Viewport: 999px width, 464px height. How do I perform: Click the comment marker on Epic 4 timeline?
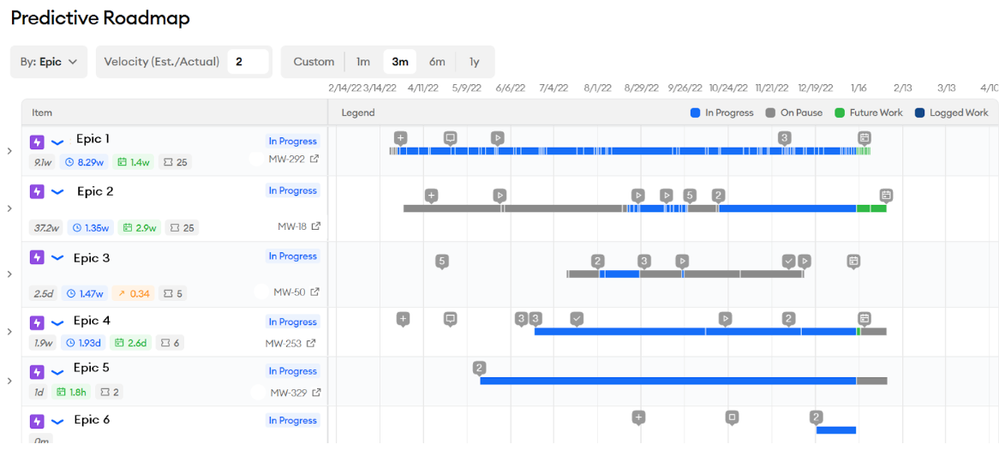pyautogui.click(x=450, y=319)
